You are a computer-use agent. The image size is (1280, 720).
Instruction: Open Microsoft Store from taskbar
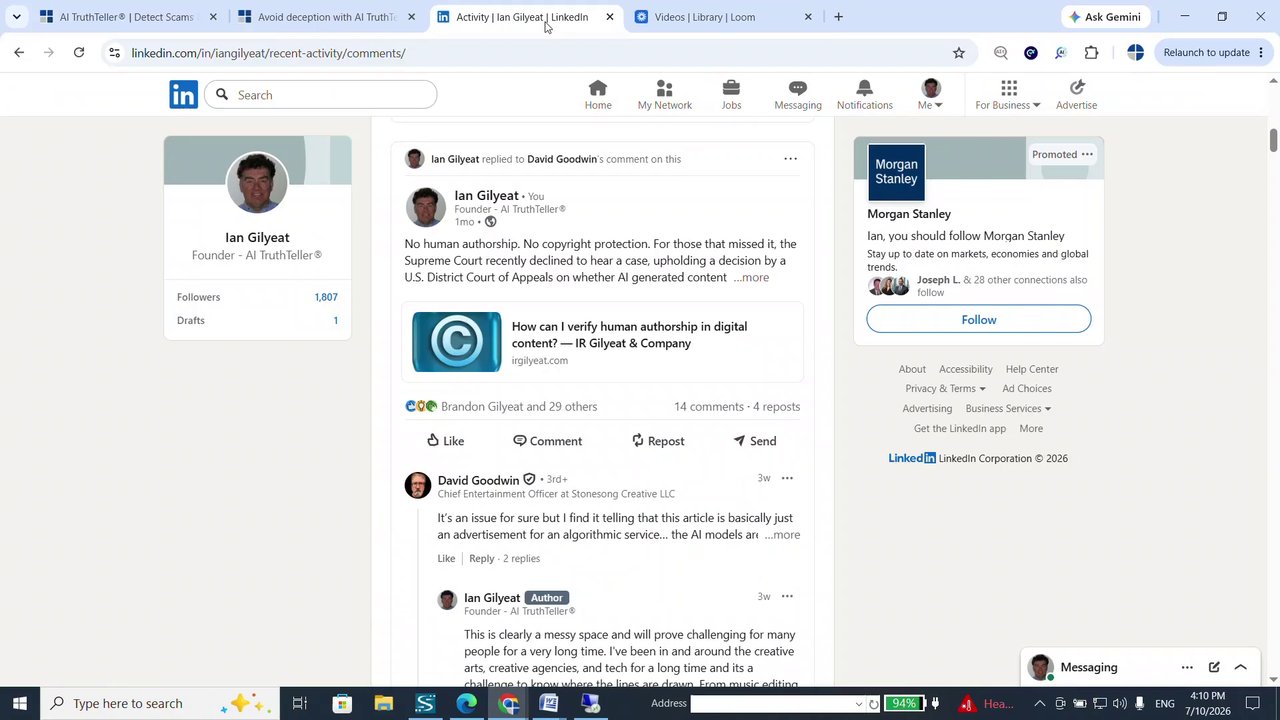tap(342, 703)
